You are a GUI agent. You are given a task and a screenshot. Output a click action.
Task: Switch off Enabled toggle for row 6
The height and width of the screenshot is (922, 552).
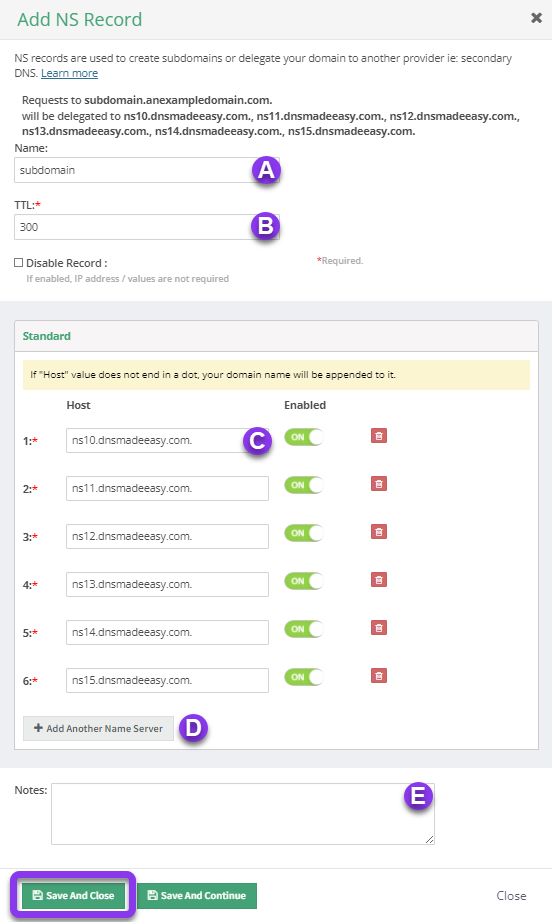[304, 677]
